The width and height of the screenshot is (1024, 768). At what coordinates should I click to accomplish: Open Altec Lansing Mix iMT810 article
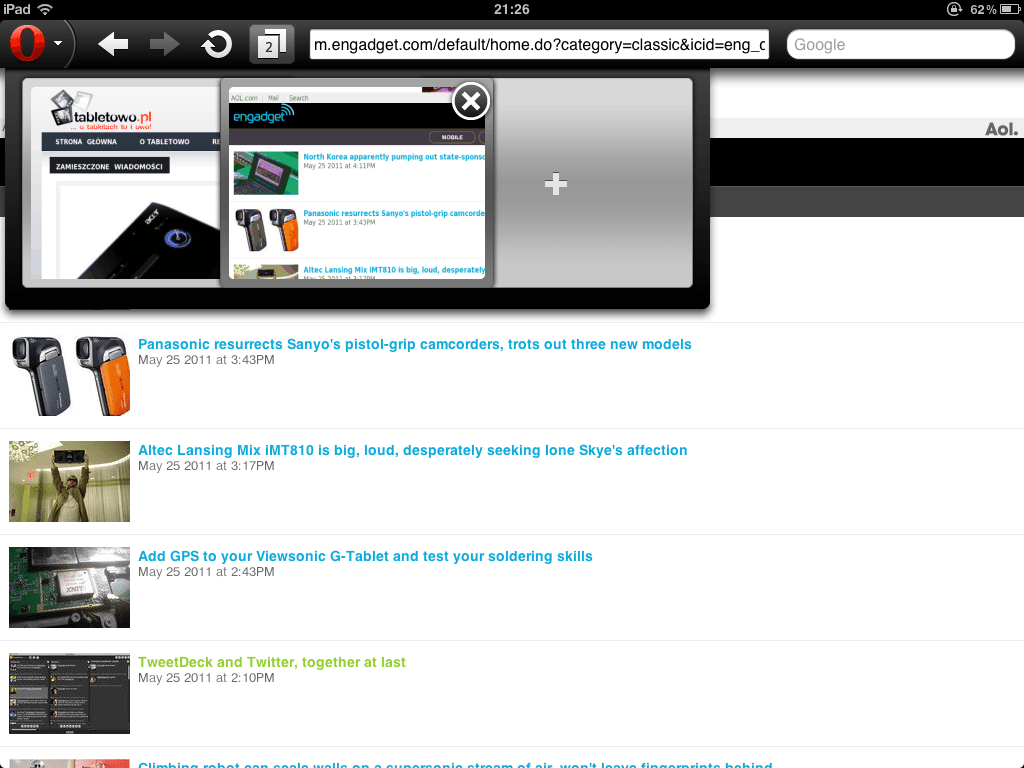412,450
